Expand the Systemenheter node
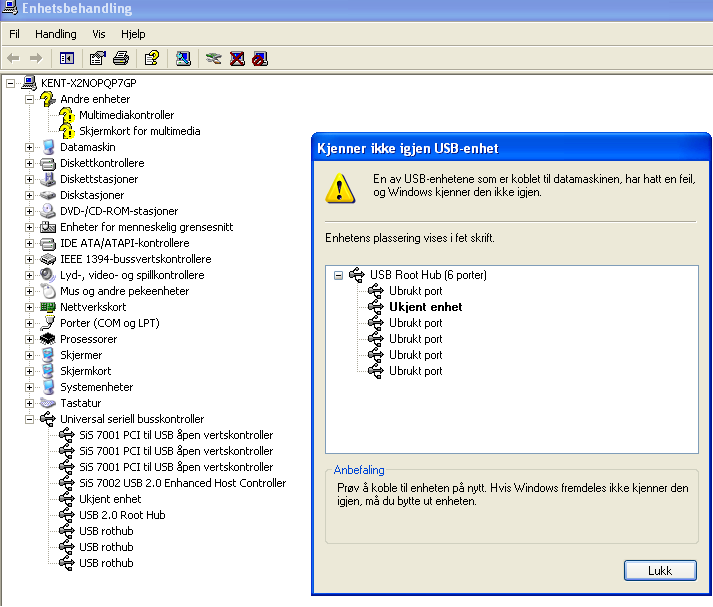This screenshot has width=713, height=607. (30, 387)
